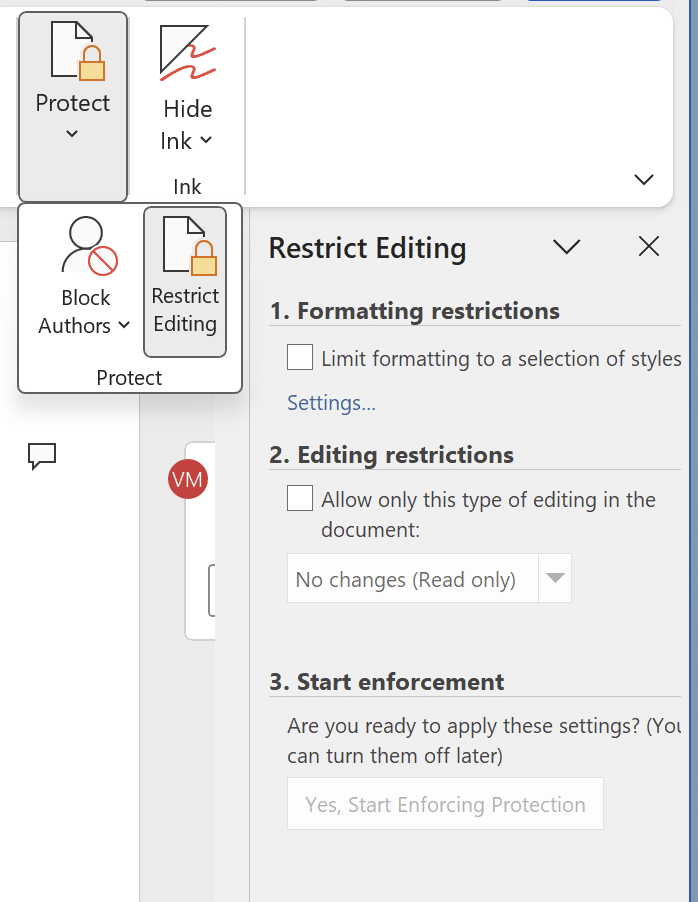Select the Block Authors icon
Image resolution: width=698 pixels, height=902 pixels.
[89, 246]
